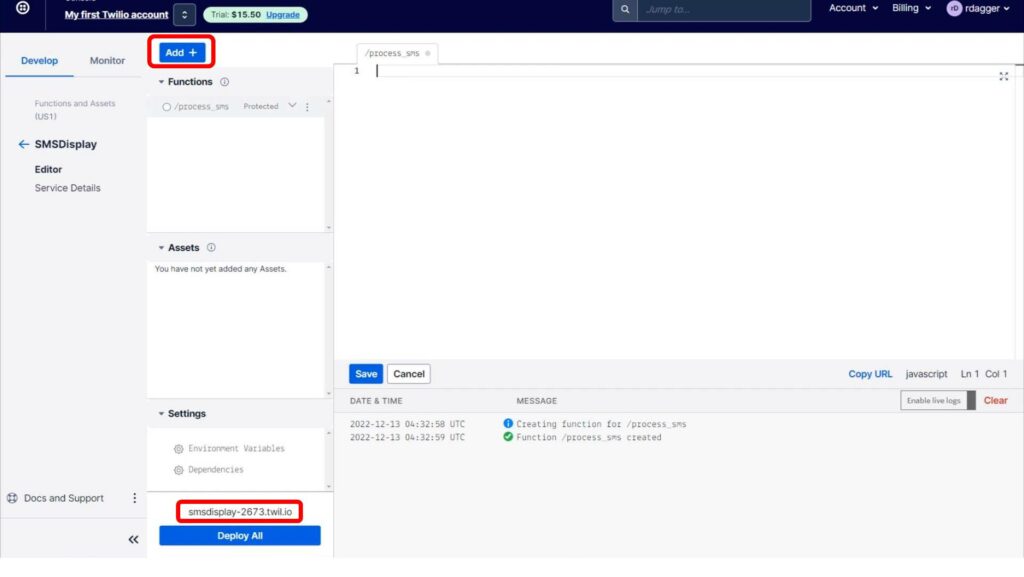Click the Twilio console home icon
The width and height of the screenshot is (1024, 577).
22,8
